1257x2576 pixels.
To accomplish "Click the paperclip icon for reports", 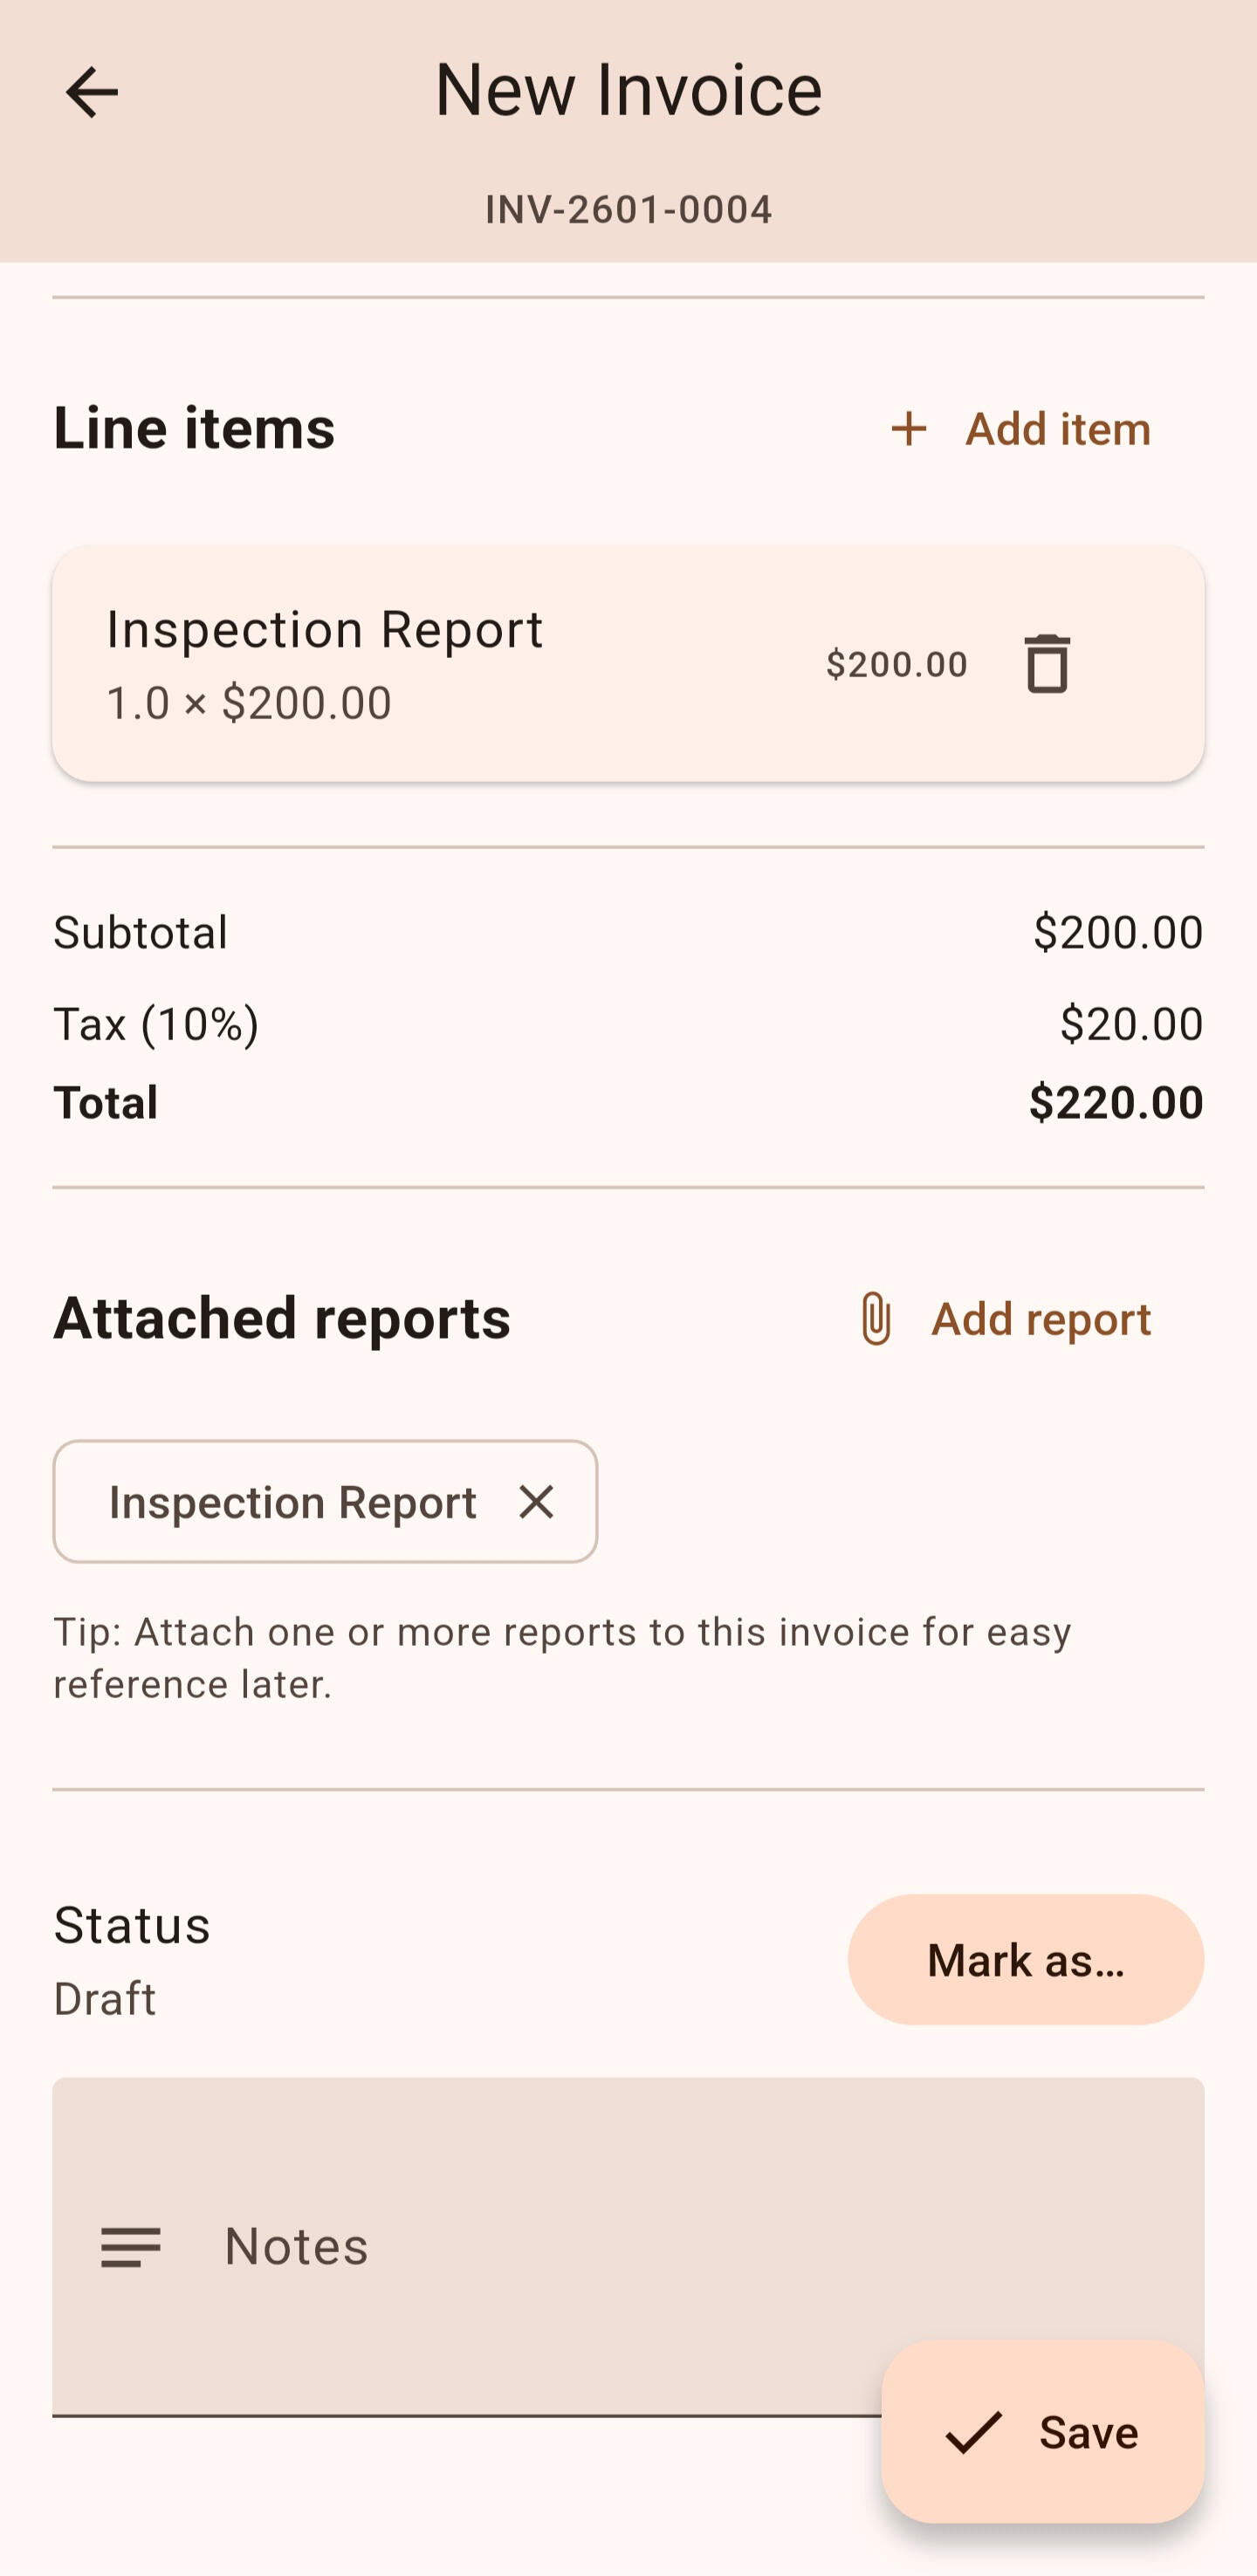I will (x=876, y=1319).
